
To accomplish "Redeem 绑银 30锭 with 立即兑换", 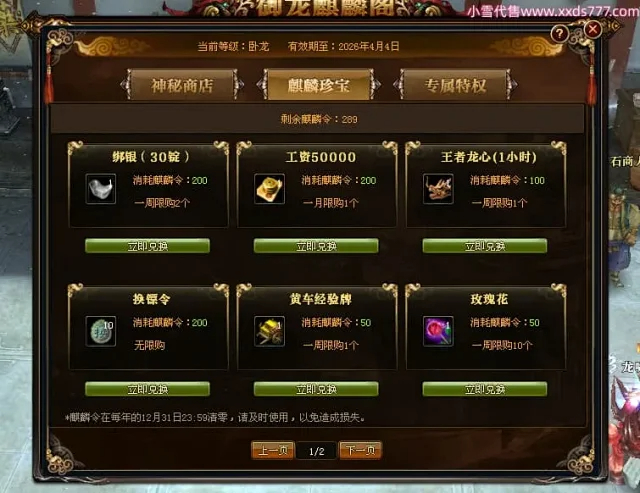I will (147, 246).
